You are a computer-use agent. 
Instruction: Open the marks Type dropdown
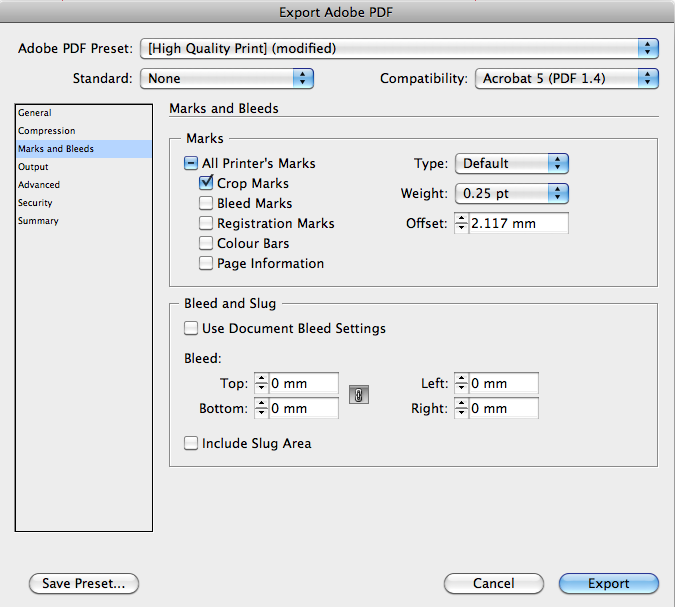pyautogui.click(x=512, y=164)
